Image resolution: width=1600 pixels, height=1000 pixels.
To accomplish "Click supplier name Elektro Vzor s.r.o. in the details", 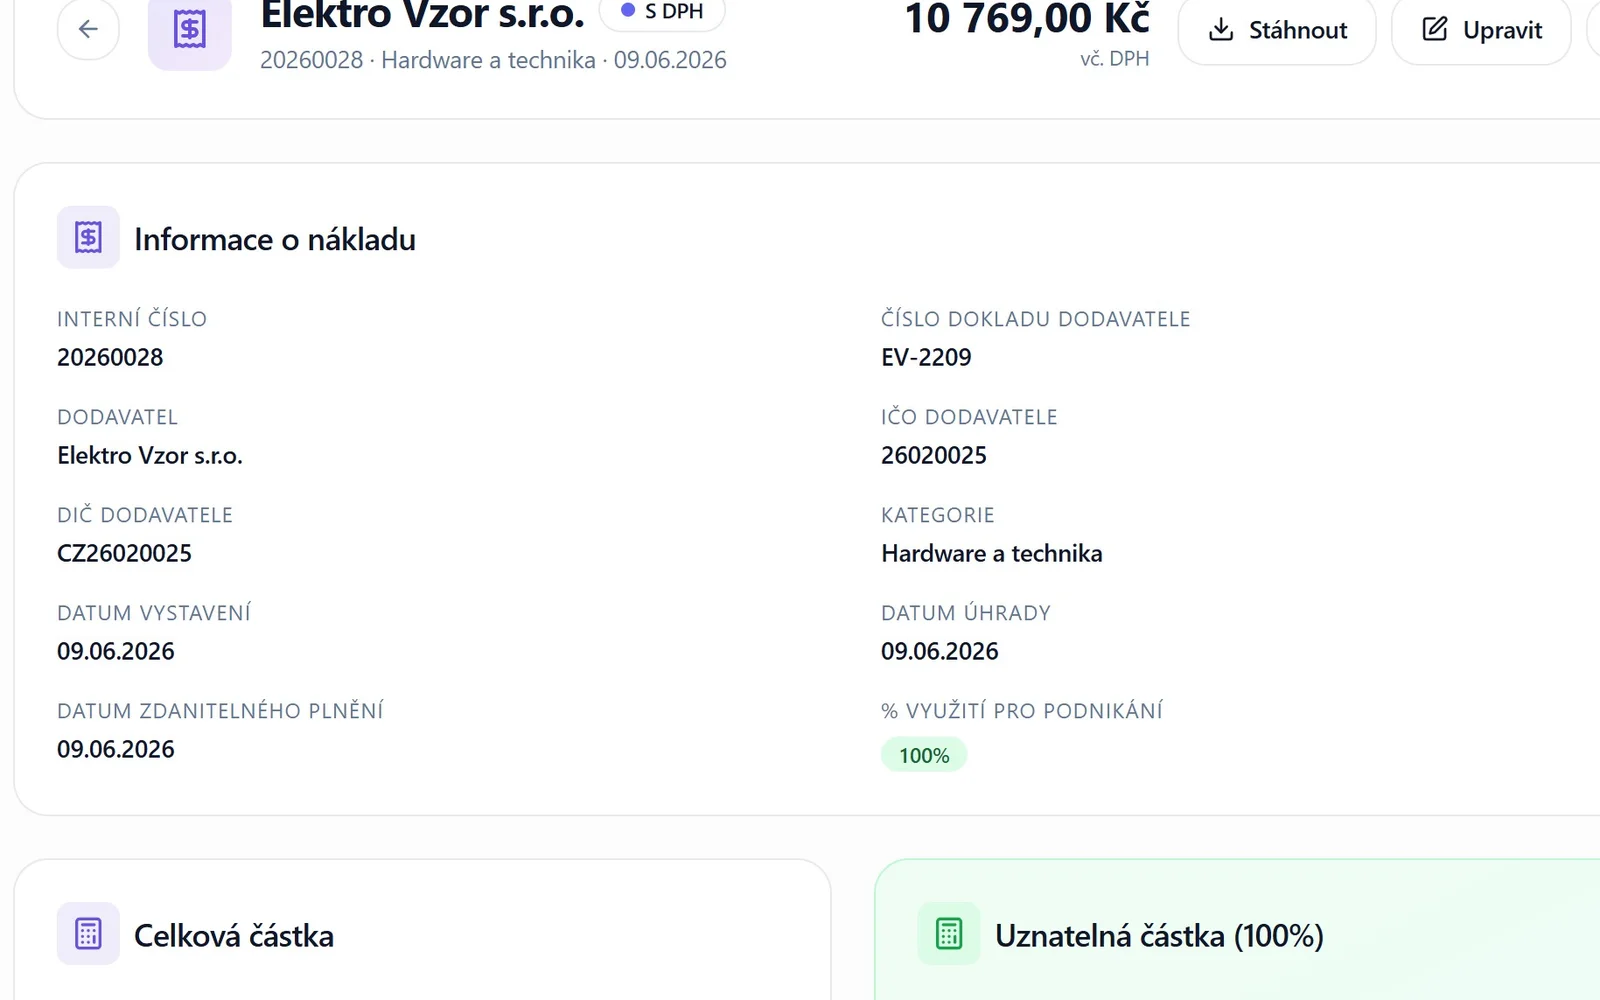I will [x=150, y=455].
